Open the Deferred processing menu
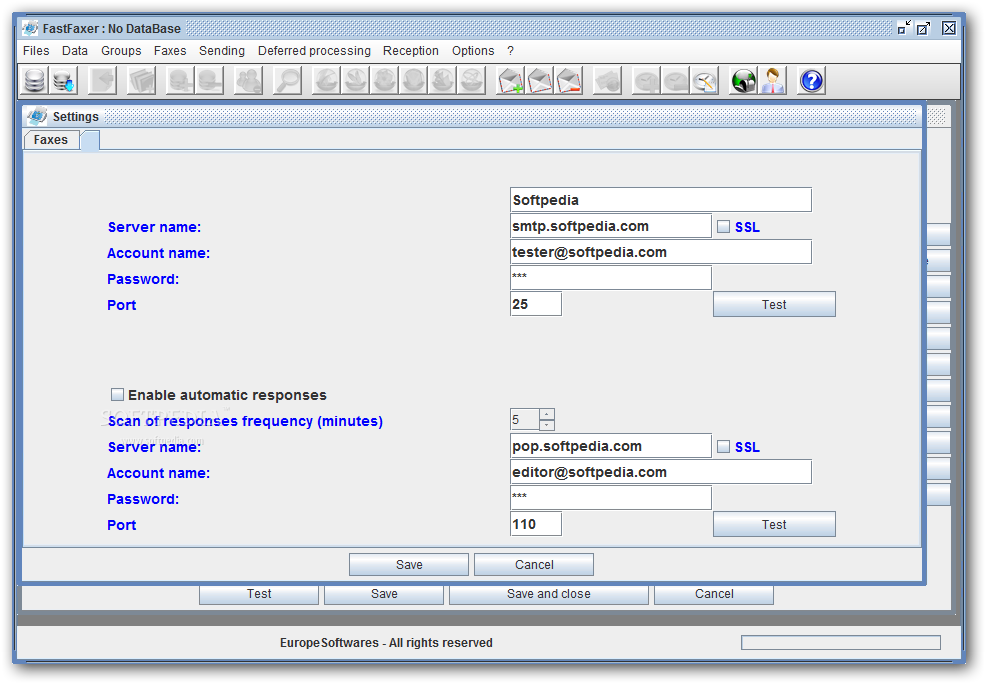 pyautogui.click(x=314, y=51)
